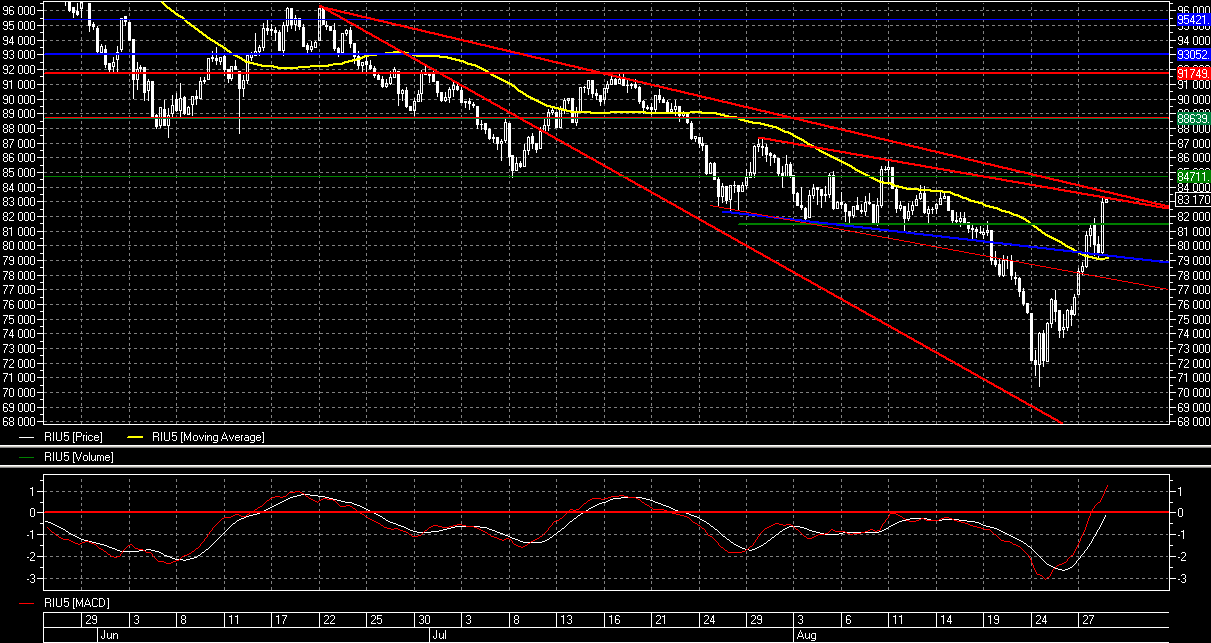Click the red 91749 price level tag
The image size is (1211, 643).
coord(1192,74)
